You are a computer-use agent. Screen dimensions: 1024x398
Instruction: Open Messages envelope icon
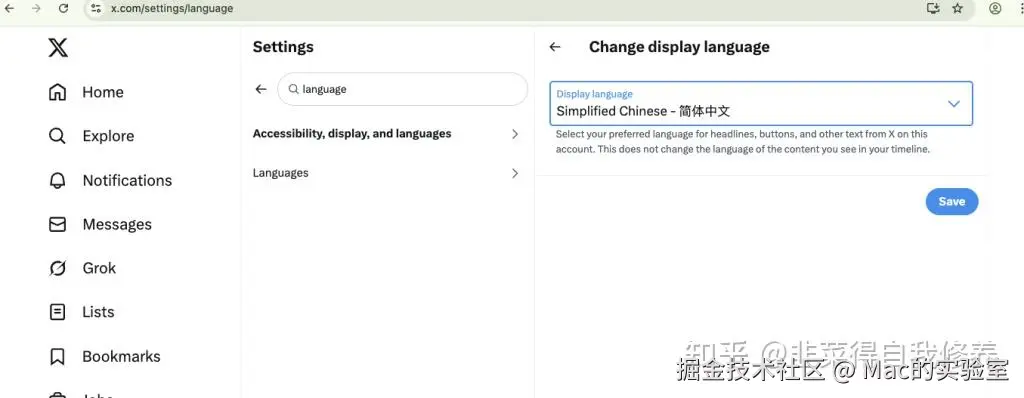tap(57, 224)
